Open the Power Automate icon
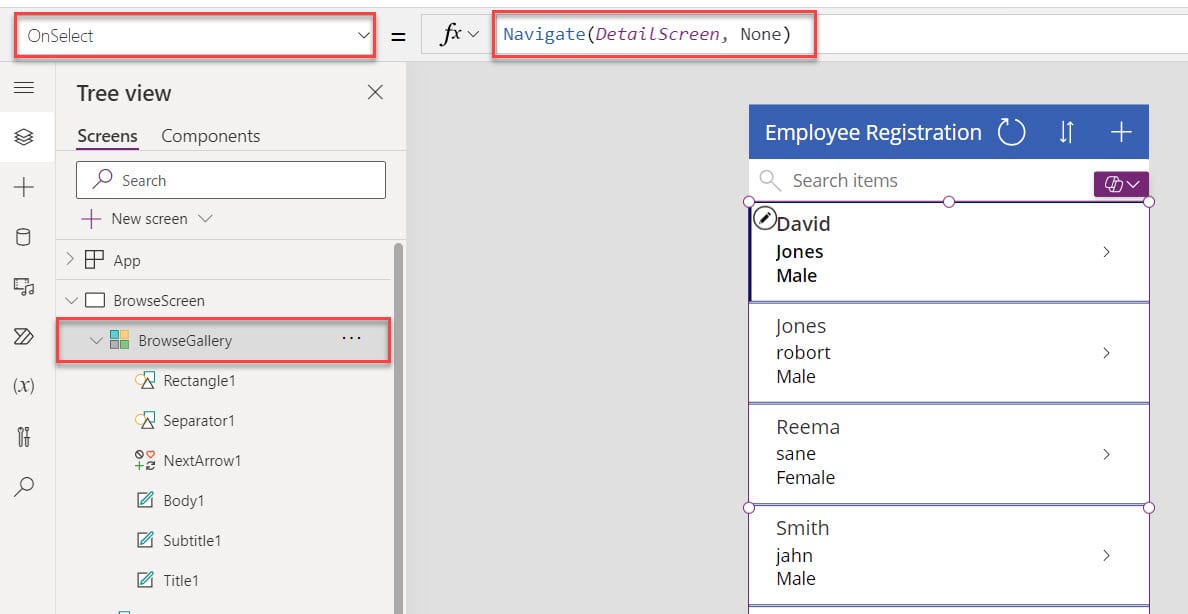The width and height of the screenshot is (1188, 614). [x=24, y=337]
